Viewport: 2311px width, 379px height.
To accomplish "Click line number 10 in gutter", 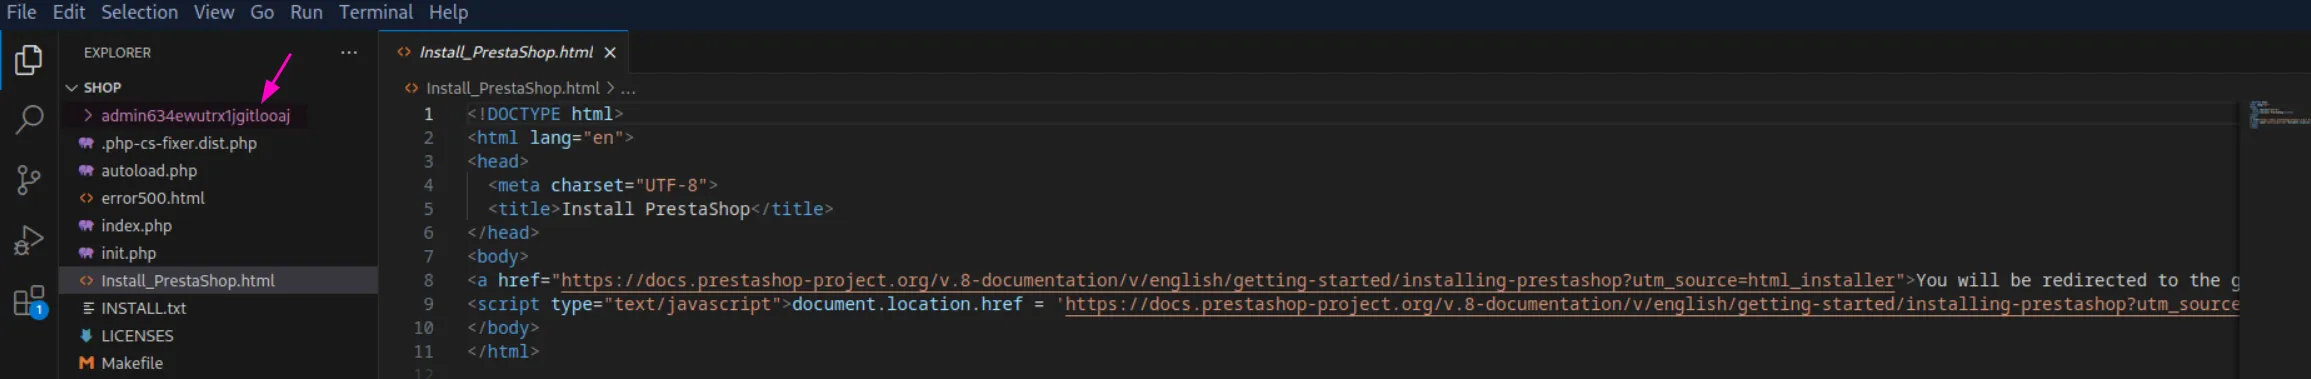I will [x=424, y=328].
